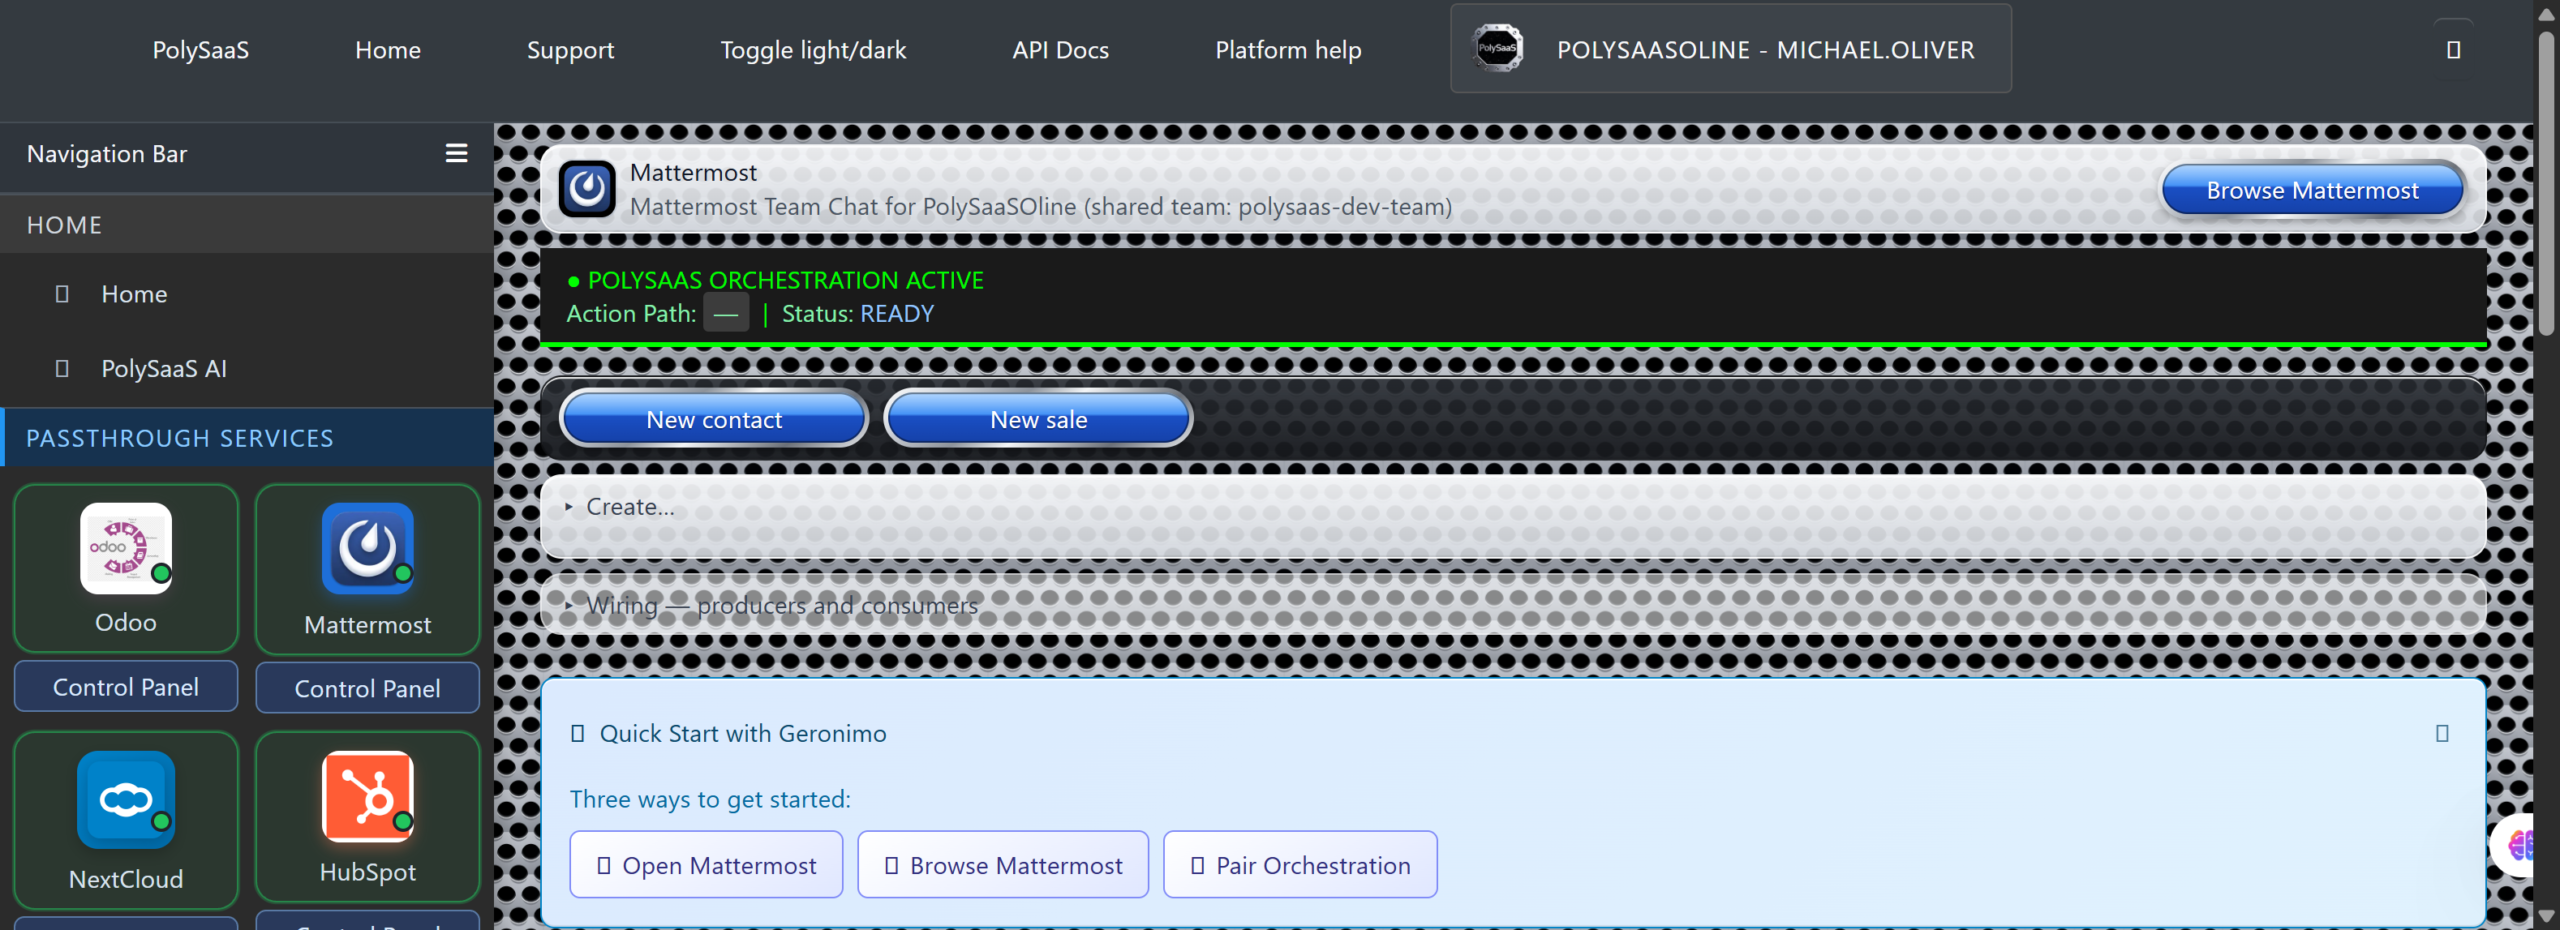Viewport: 2560px width, 930px height.
Task: Open the Odoo Control Panel button
Action: click(126, 687)
